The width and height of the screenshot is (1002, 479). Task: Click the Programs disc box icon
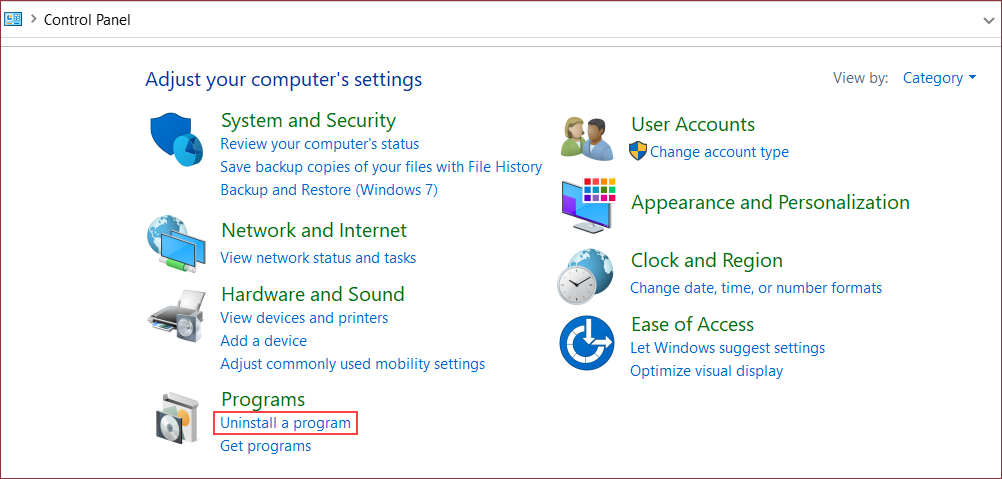click(x=177, y=418)
